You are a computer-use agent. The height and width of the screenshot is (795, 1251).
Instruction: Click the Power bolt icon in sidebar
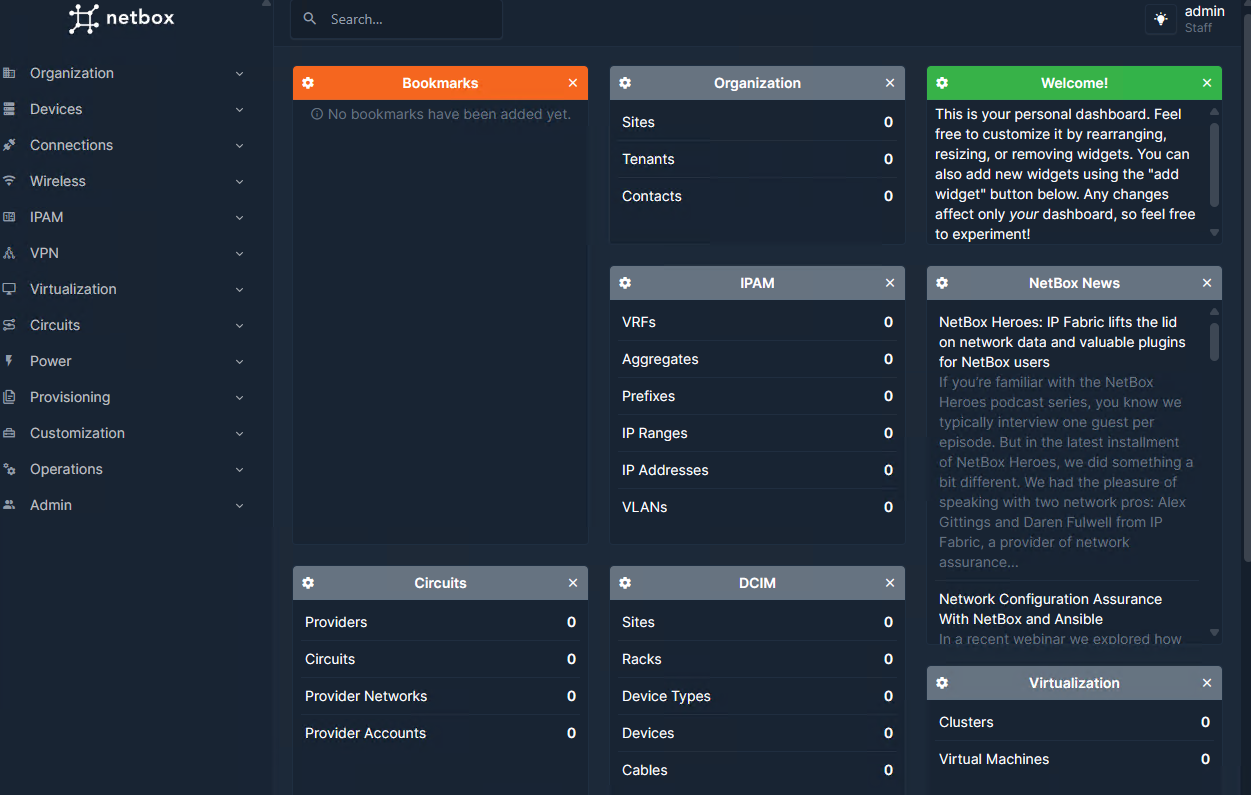[9, 361]
